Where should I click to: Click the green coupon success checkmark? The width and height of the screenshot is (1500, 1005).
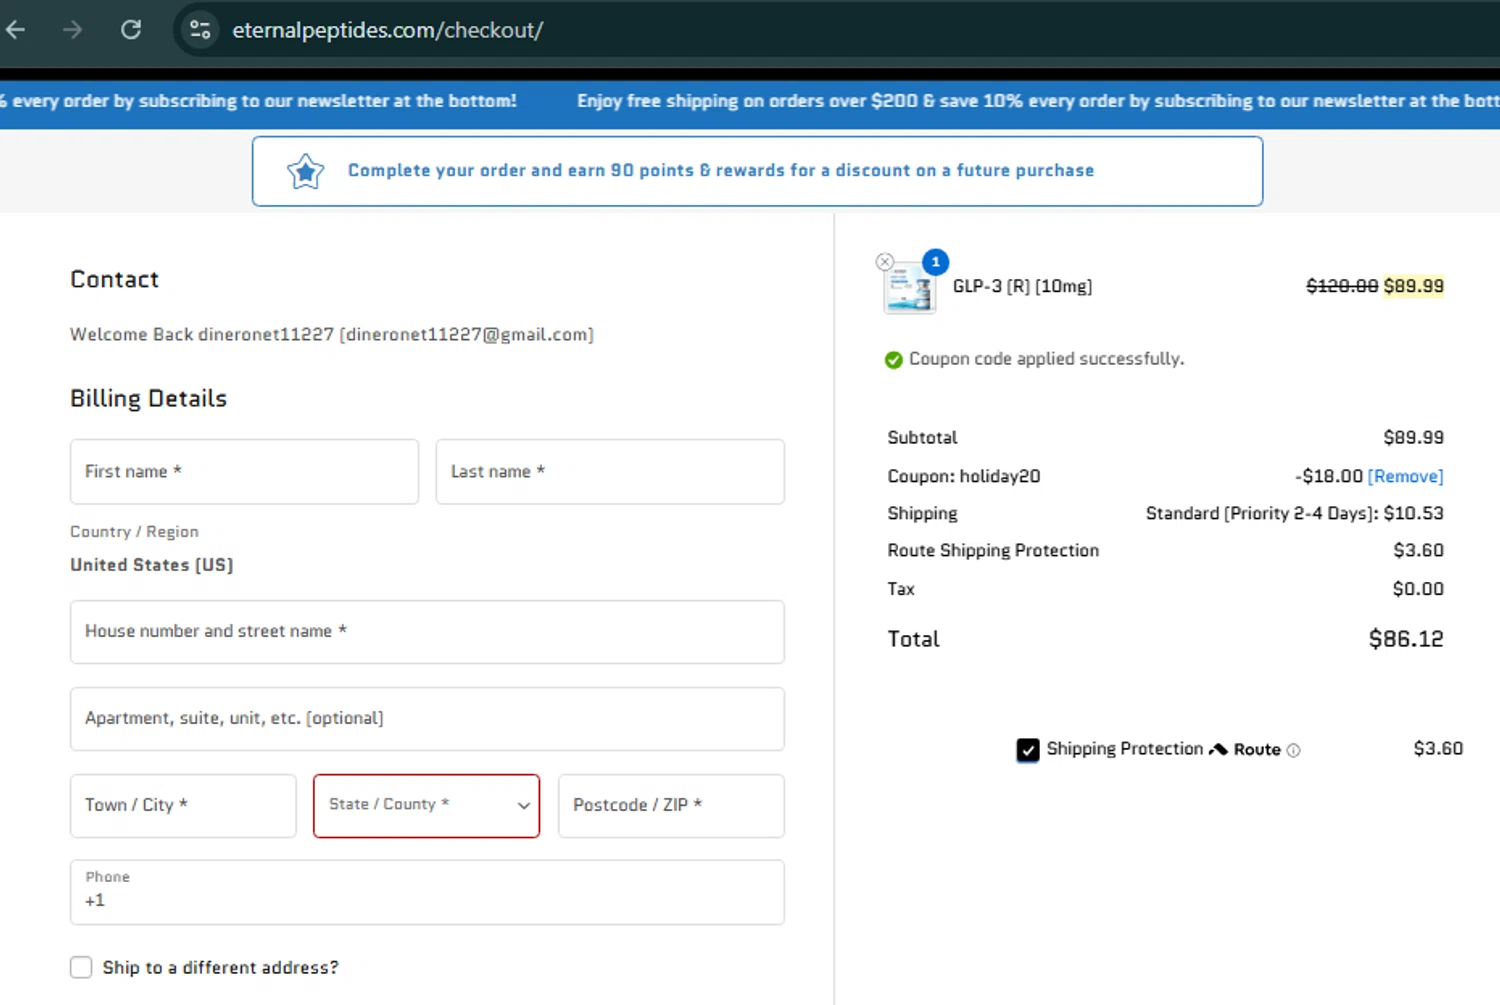tap(893, 360)
